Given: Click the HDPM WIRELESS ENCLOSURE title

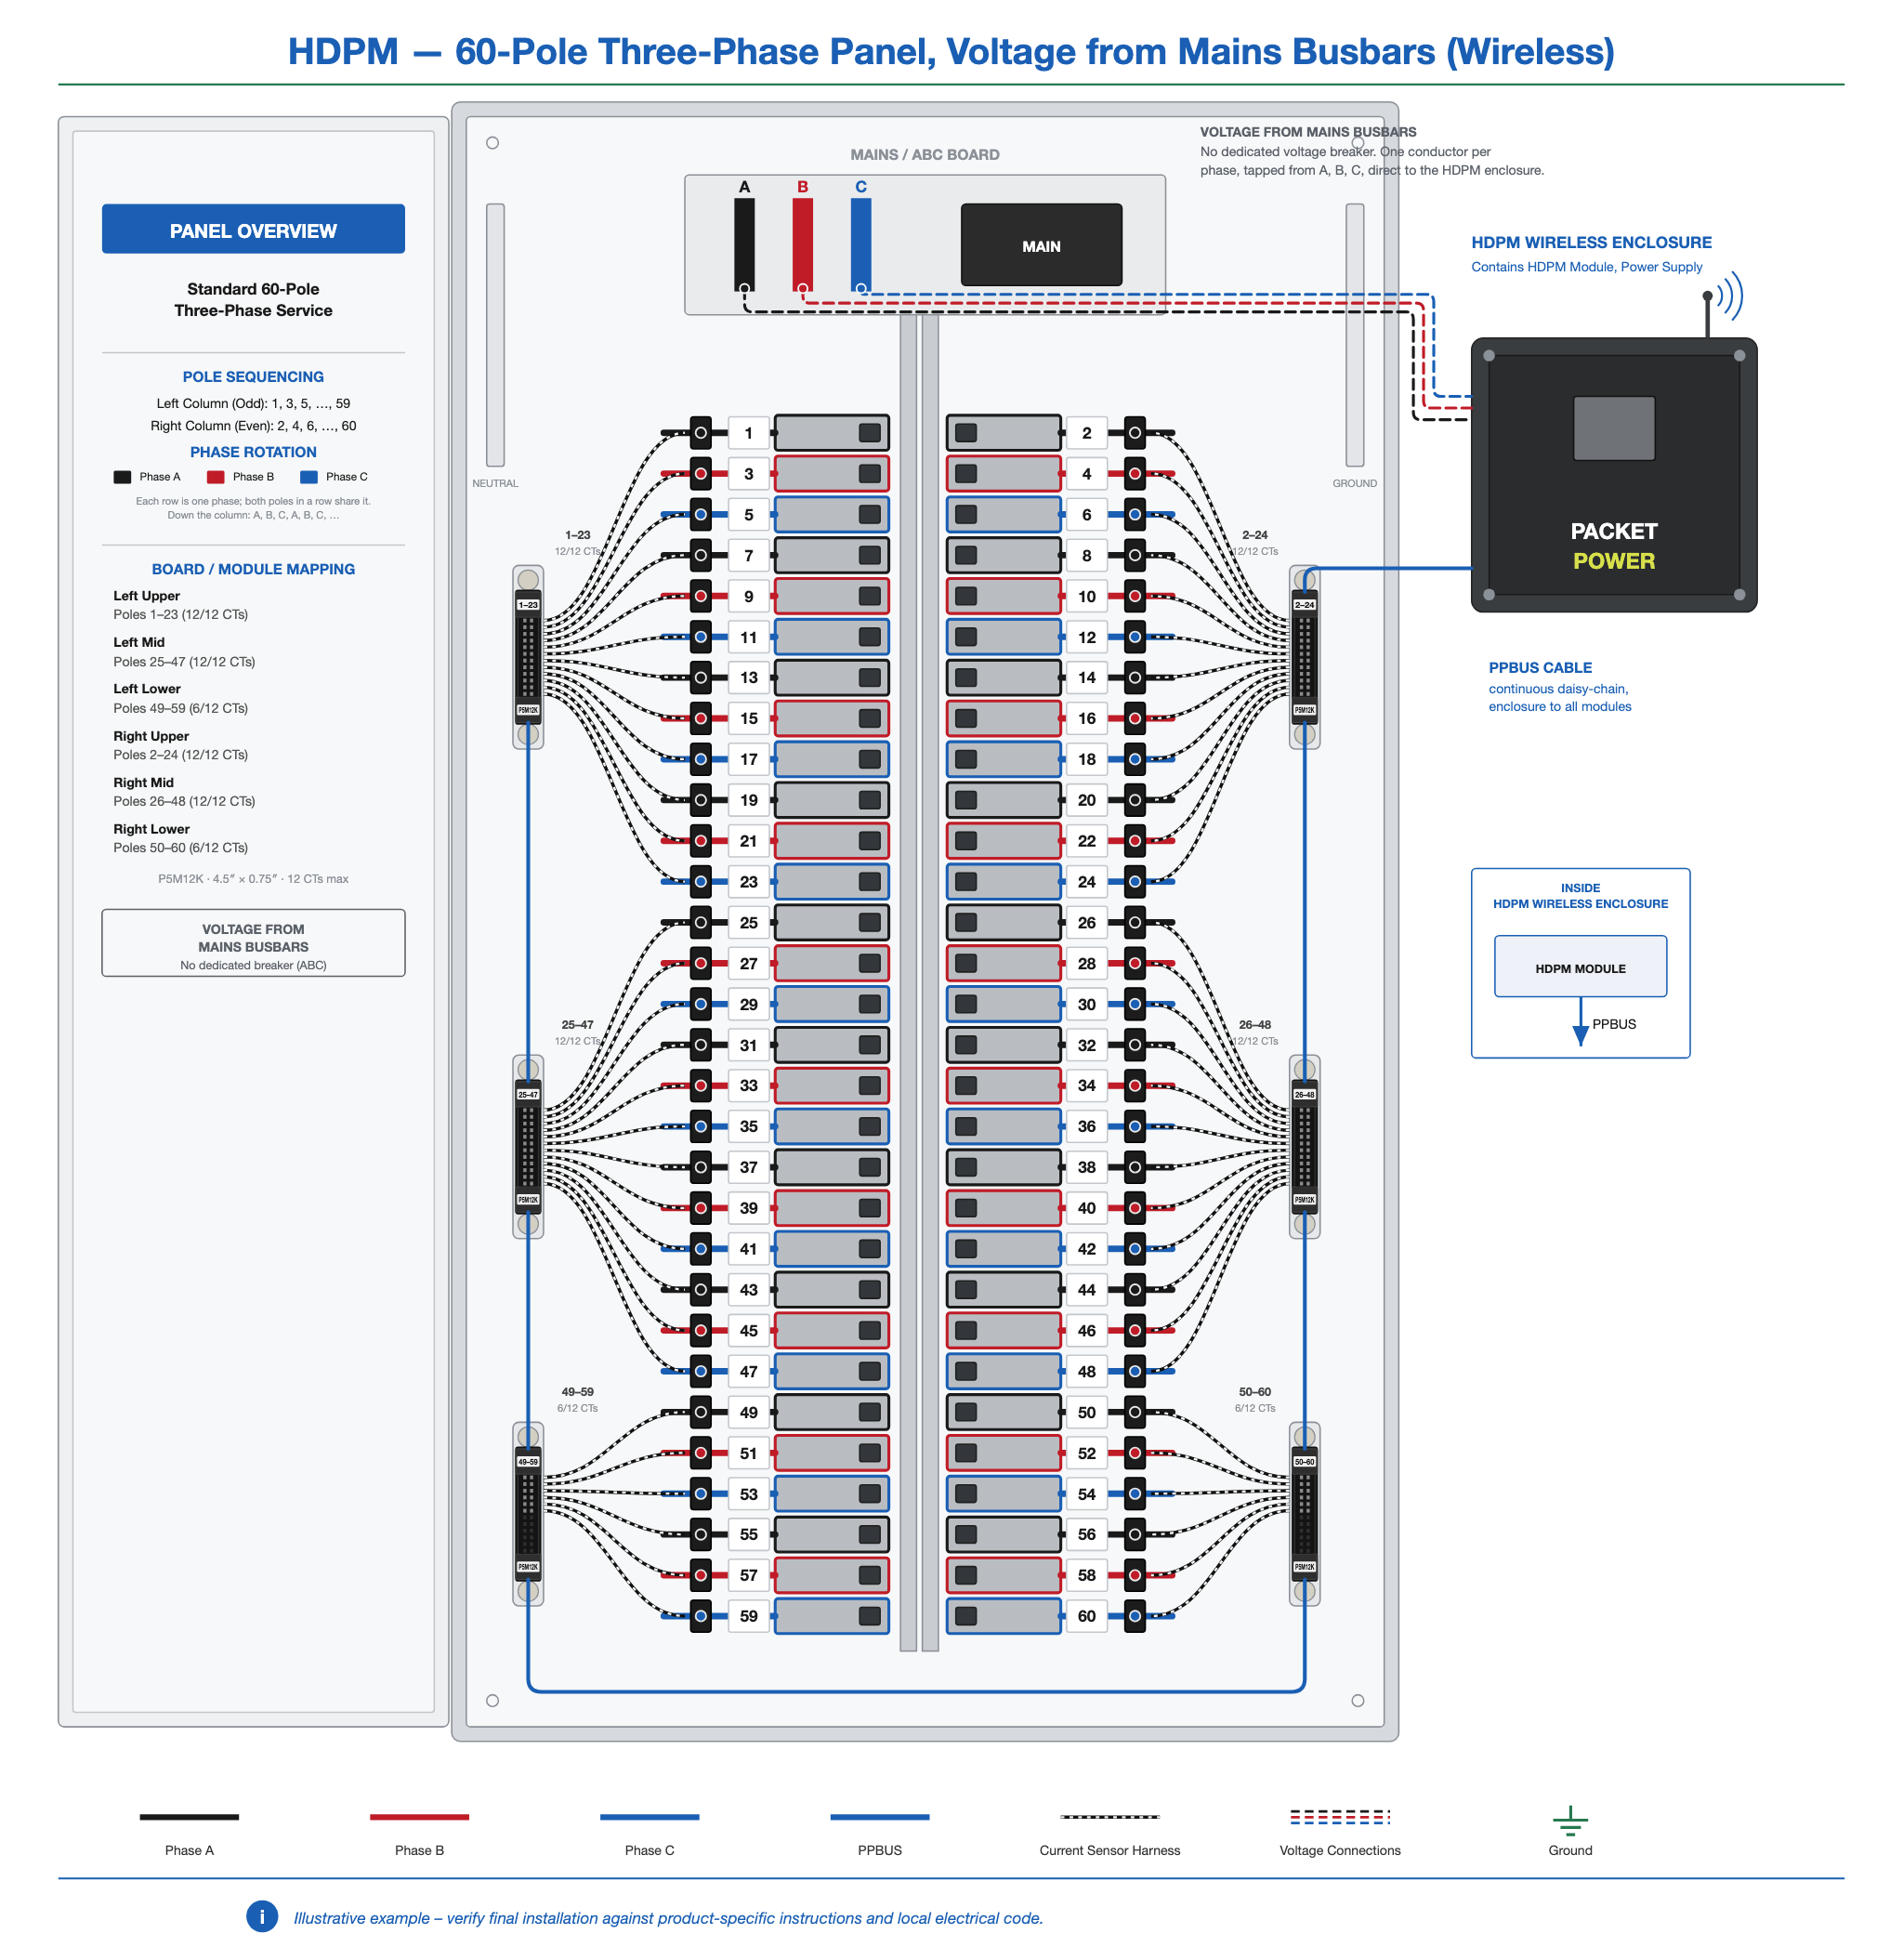Looking at the screenshot, I should [x=1591, y=242].
